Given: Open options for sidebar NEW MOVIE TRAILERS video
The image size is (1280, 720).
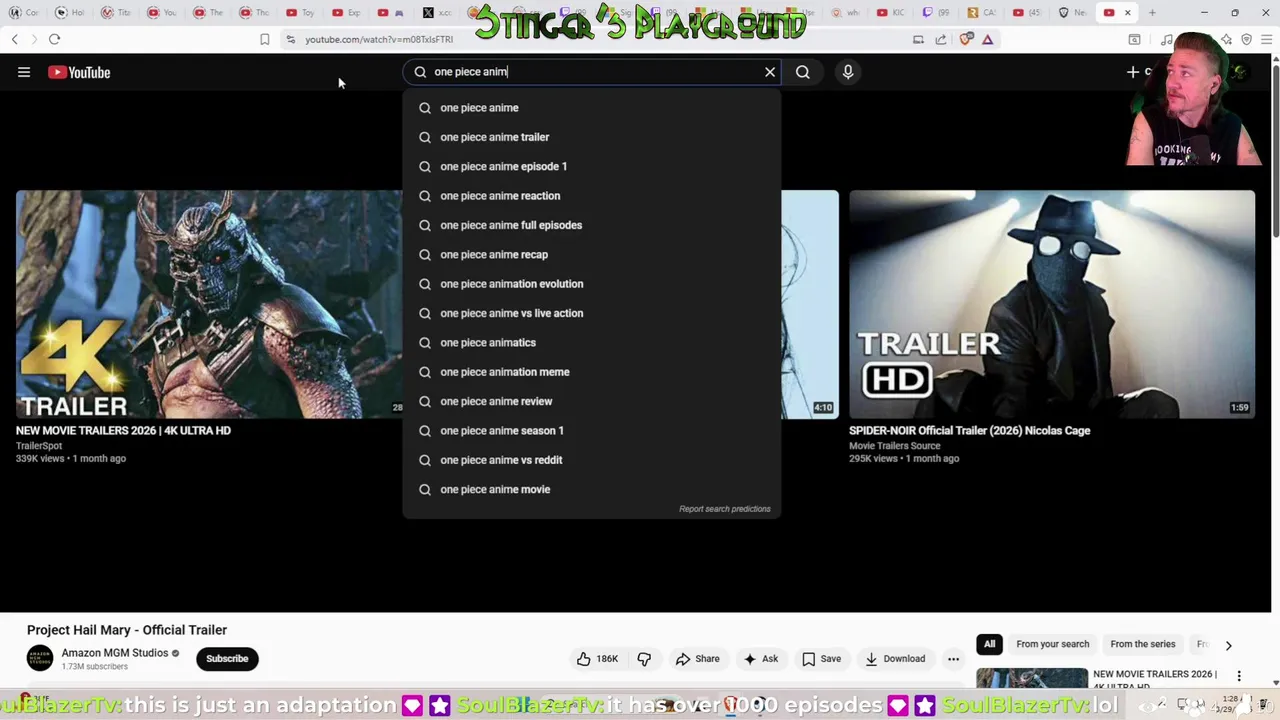Looking at the screenshot, I should 1239,676.
